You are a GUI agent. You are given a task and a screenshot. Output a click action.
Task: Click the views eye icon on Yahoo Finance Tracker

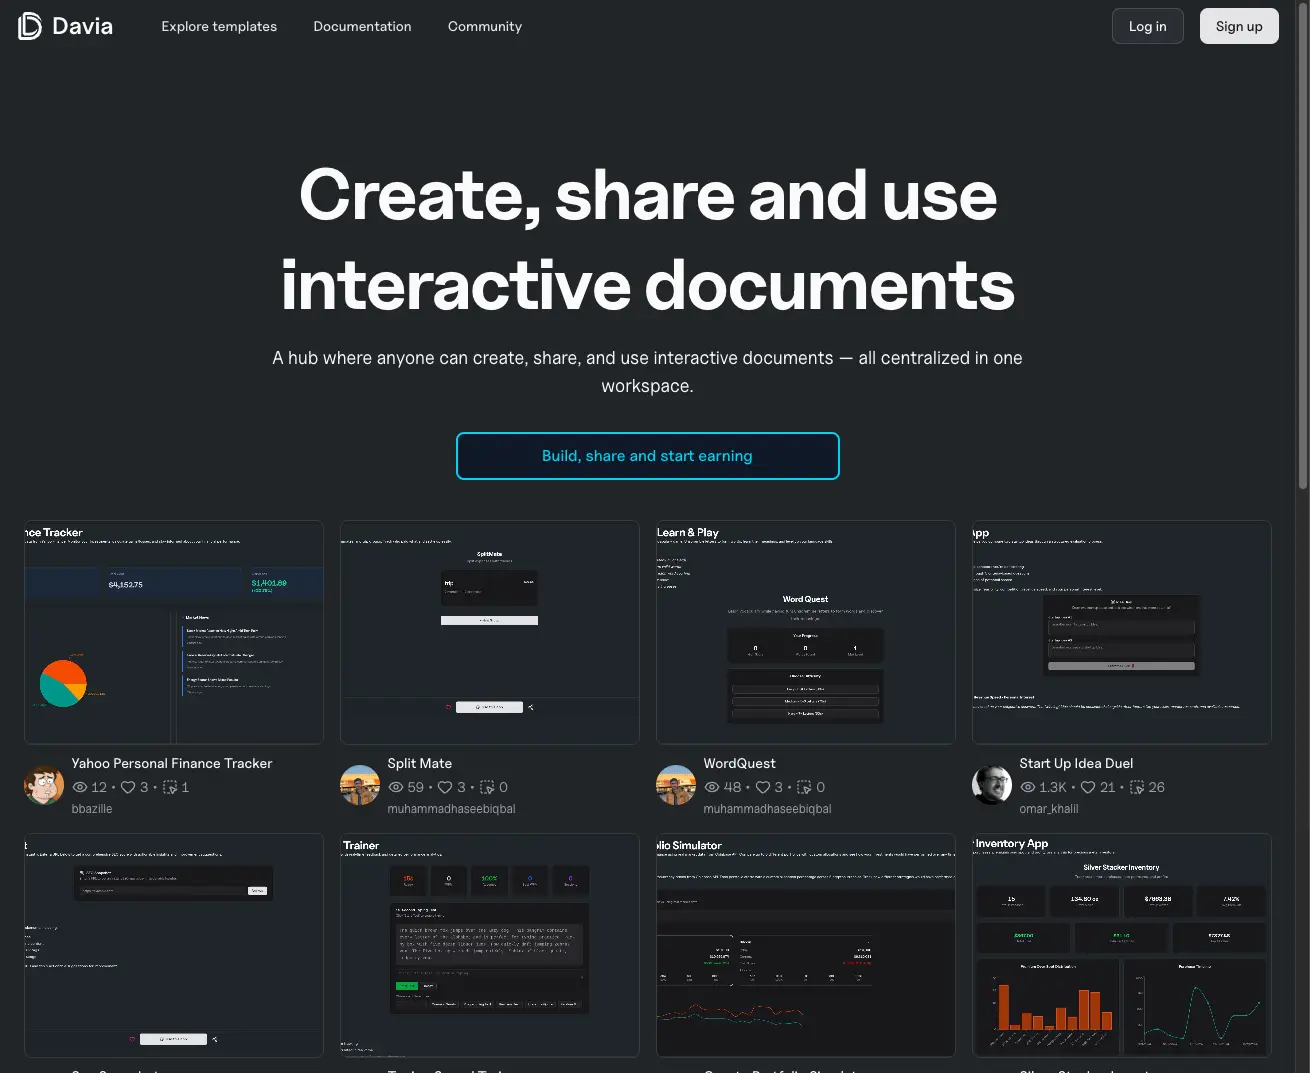pyautogui.click(x=80, y=788)
